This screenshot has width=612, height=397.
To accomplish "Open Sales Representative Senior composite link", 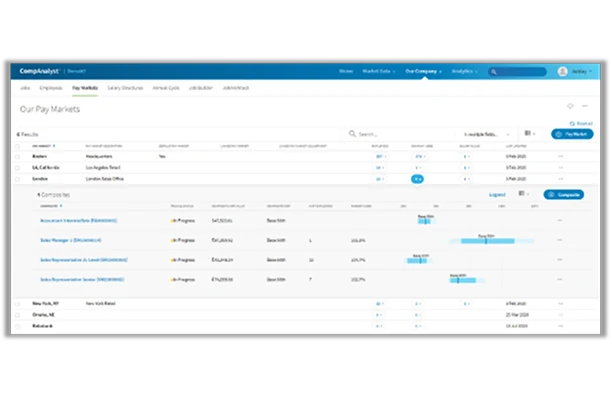I will coord(82,280).
